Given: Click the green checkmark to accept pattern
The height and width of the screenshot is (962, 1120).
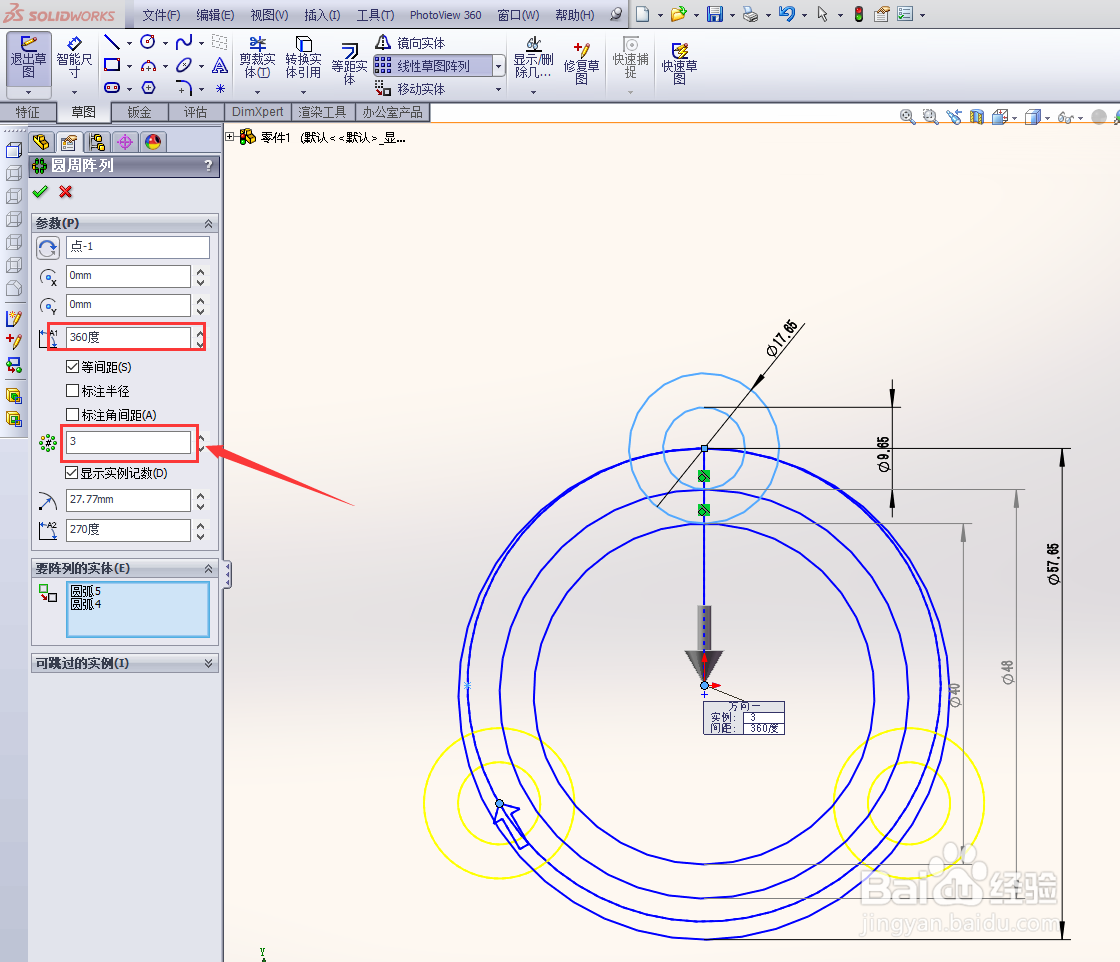Looking at the screenshot, I should pyautogui.click(x=41, y=191).
